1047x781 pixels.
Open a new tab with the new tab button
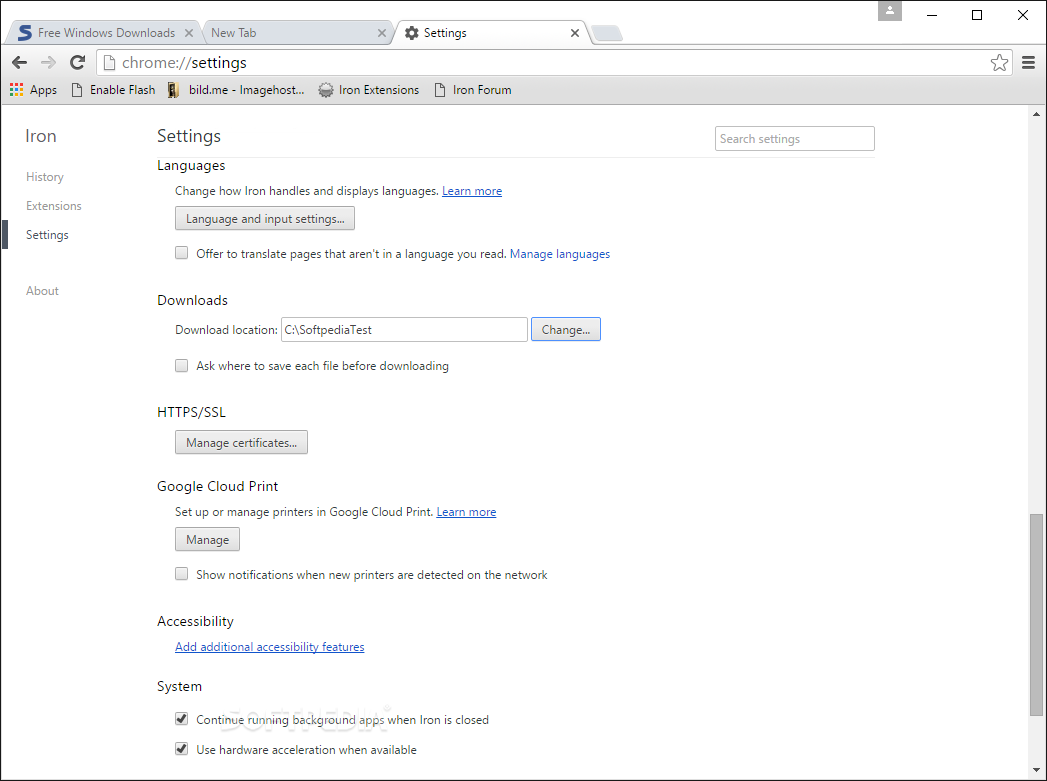(x=607, y=33)
